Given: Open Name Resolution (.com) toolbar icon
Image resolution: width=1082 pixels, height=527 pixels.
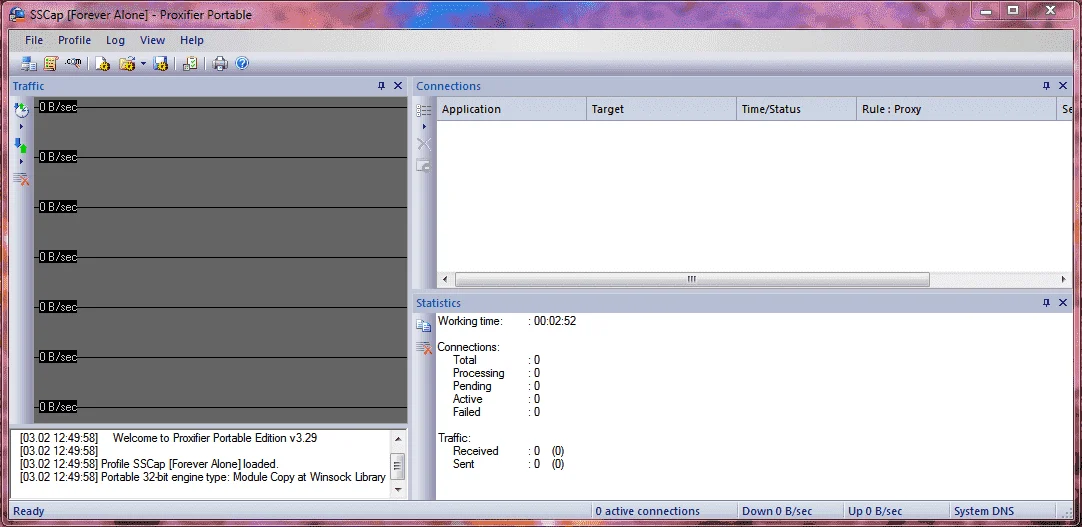Looking at the screenshot, I should (x=73, y=63).
